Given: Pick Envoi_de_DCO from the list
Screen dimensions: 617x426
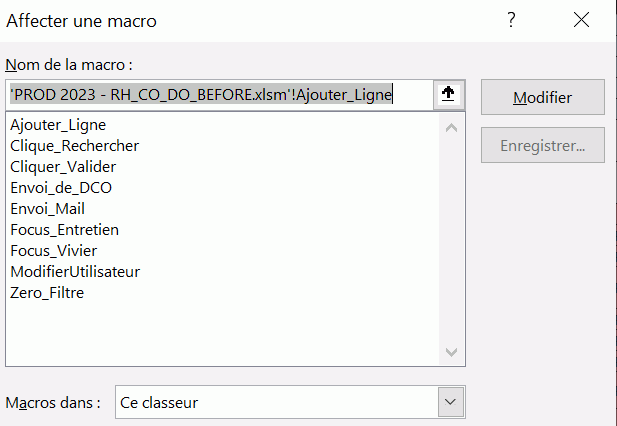Looking at the screenshot, I should click(57, 188).
